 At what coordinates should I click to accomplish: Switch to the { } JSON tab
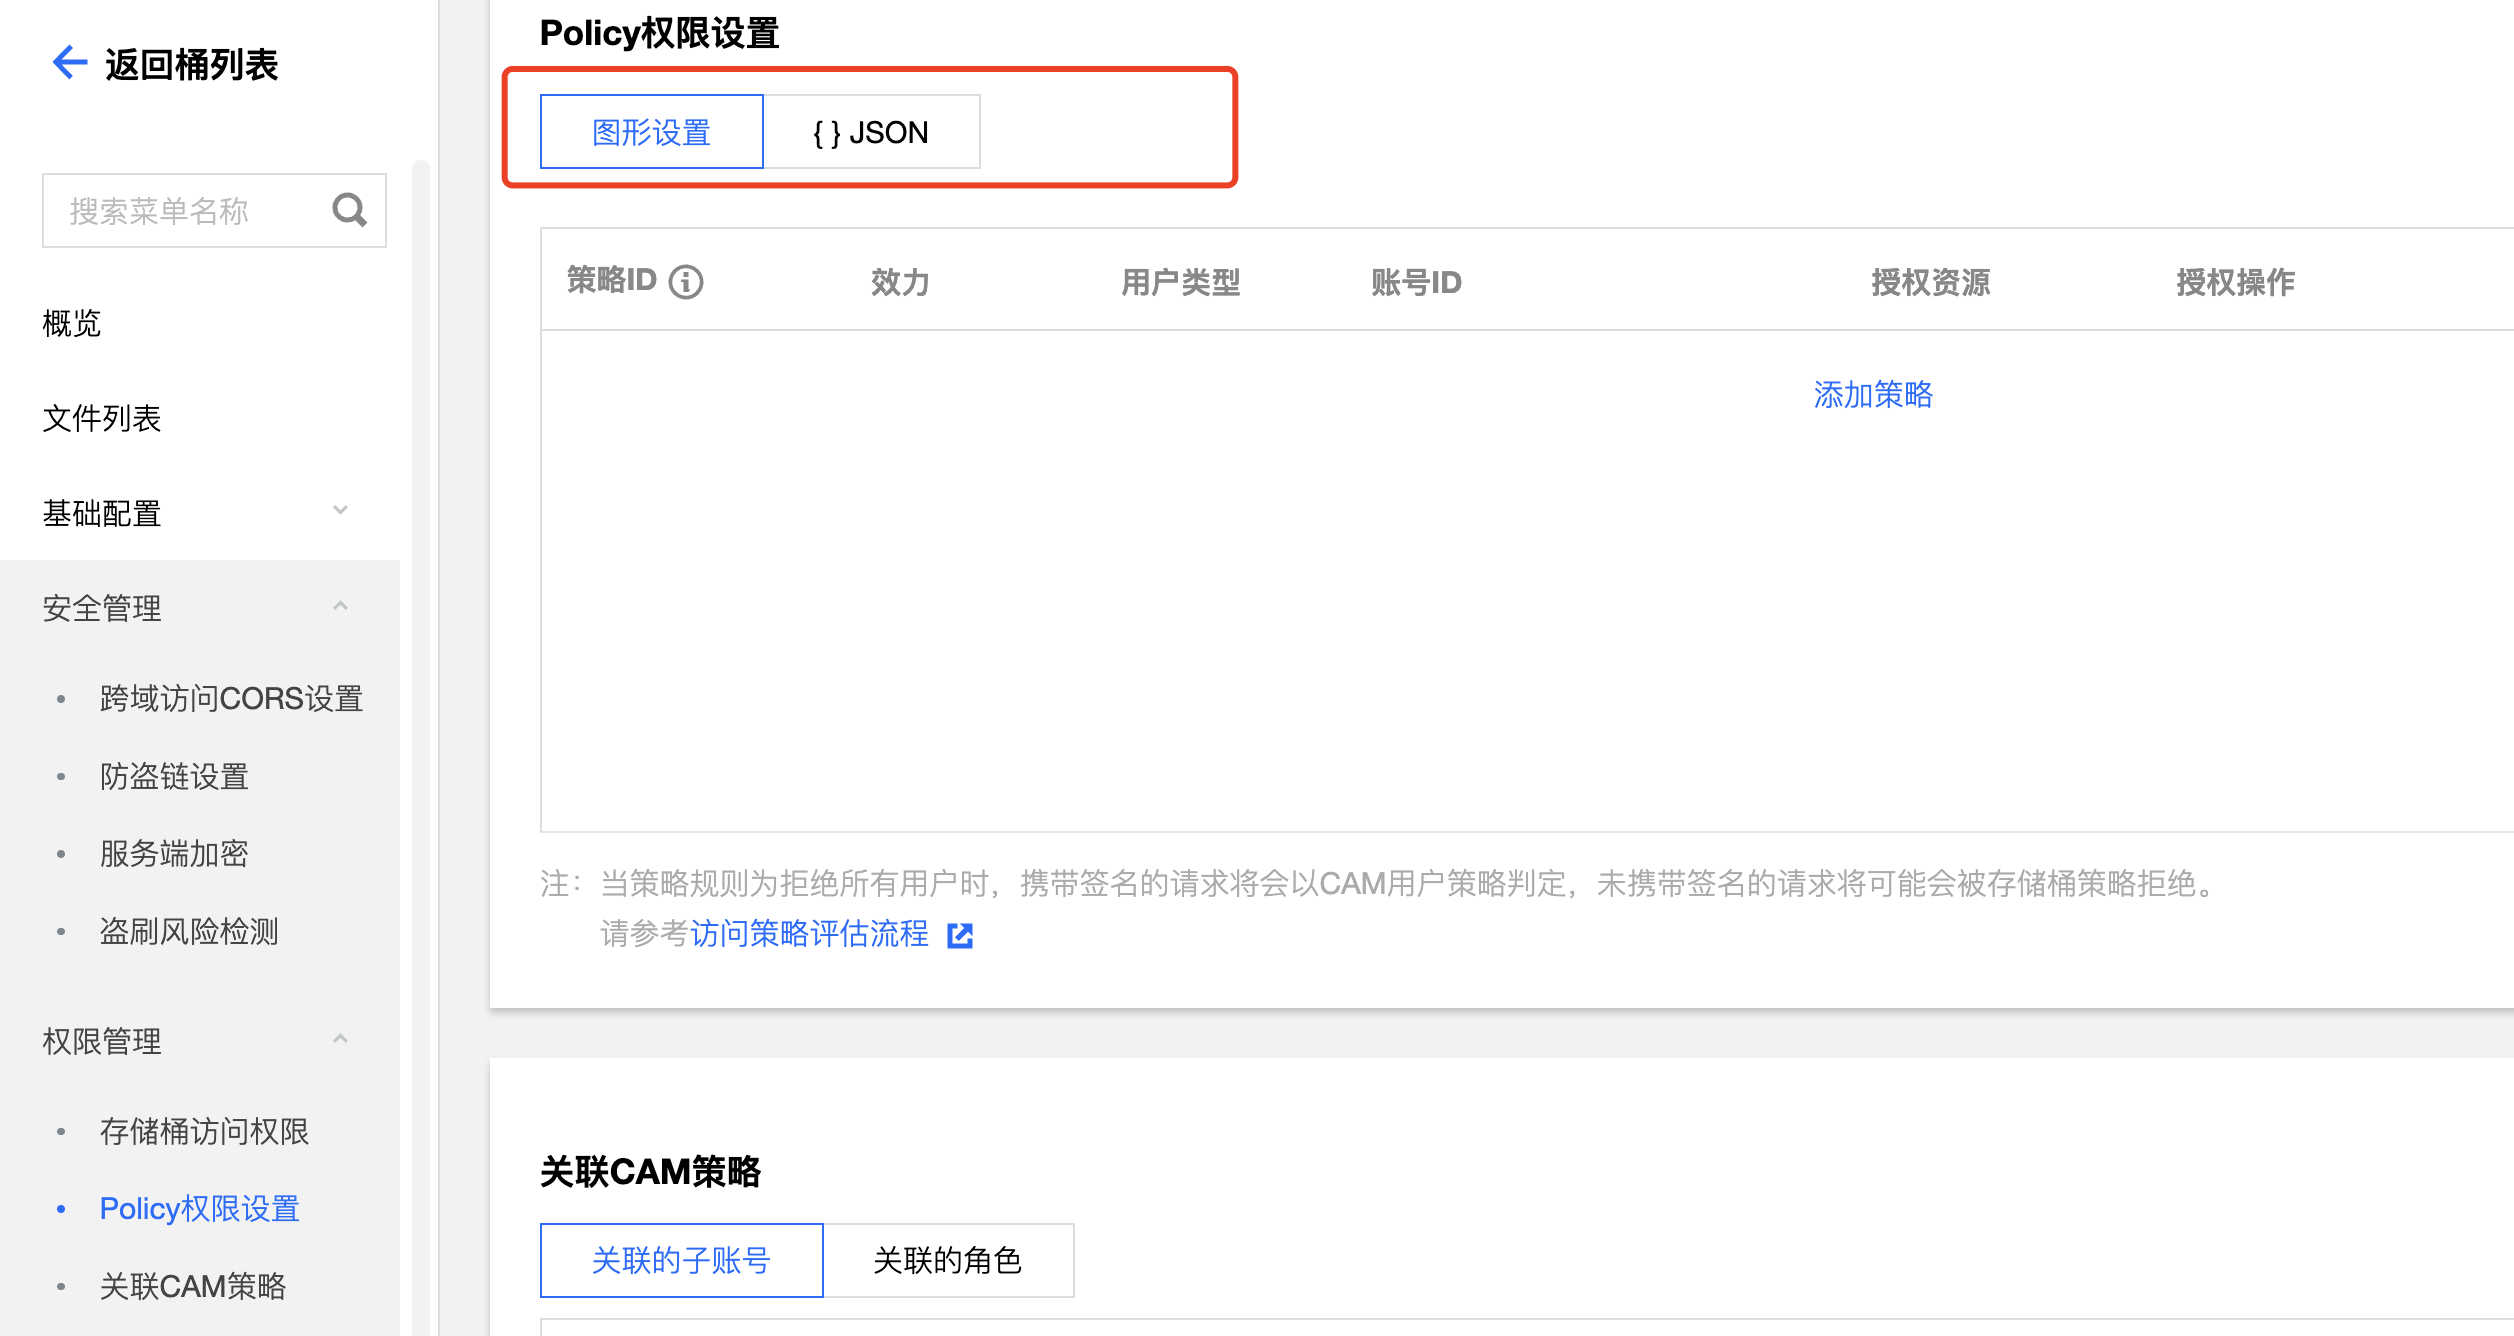click(x=871, y=132)
